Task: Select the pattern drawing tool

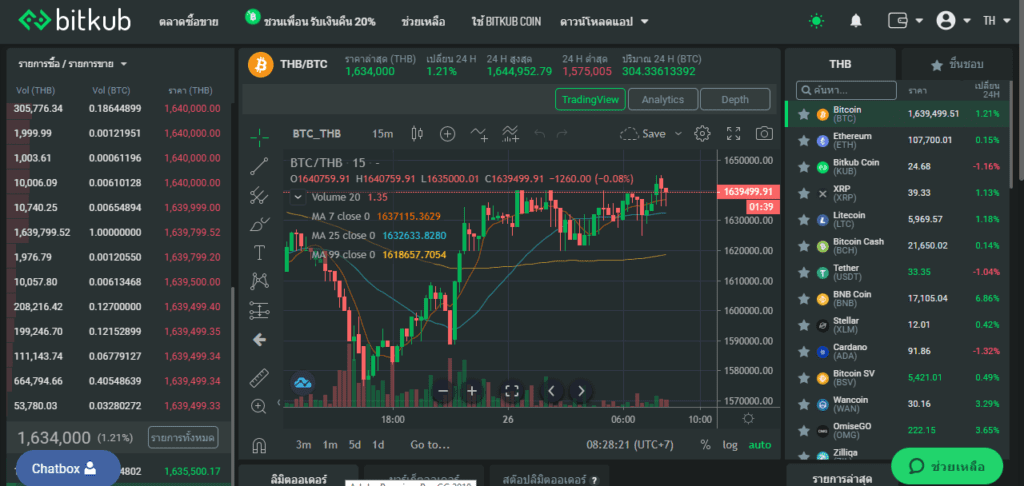Action: 259,282
